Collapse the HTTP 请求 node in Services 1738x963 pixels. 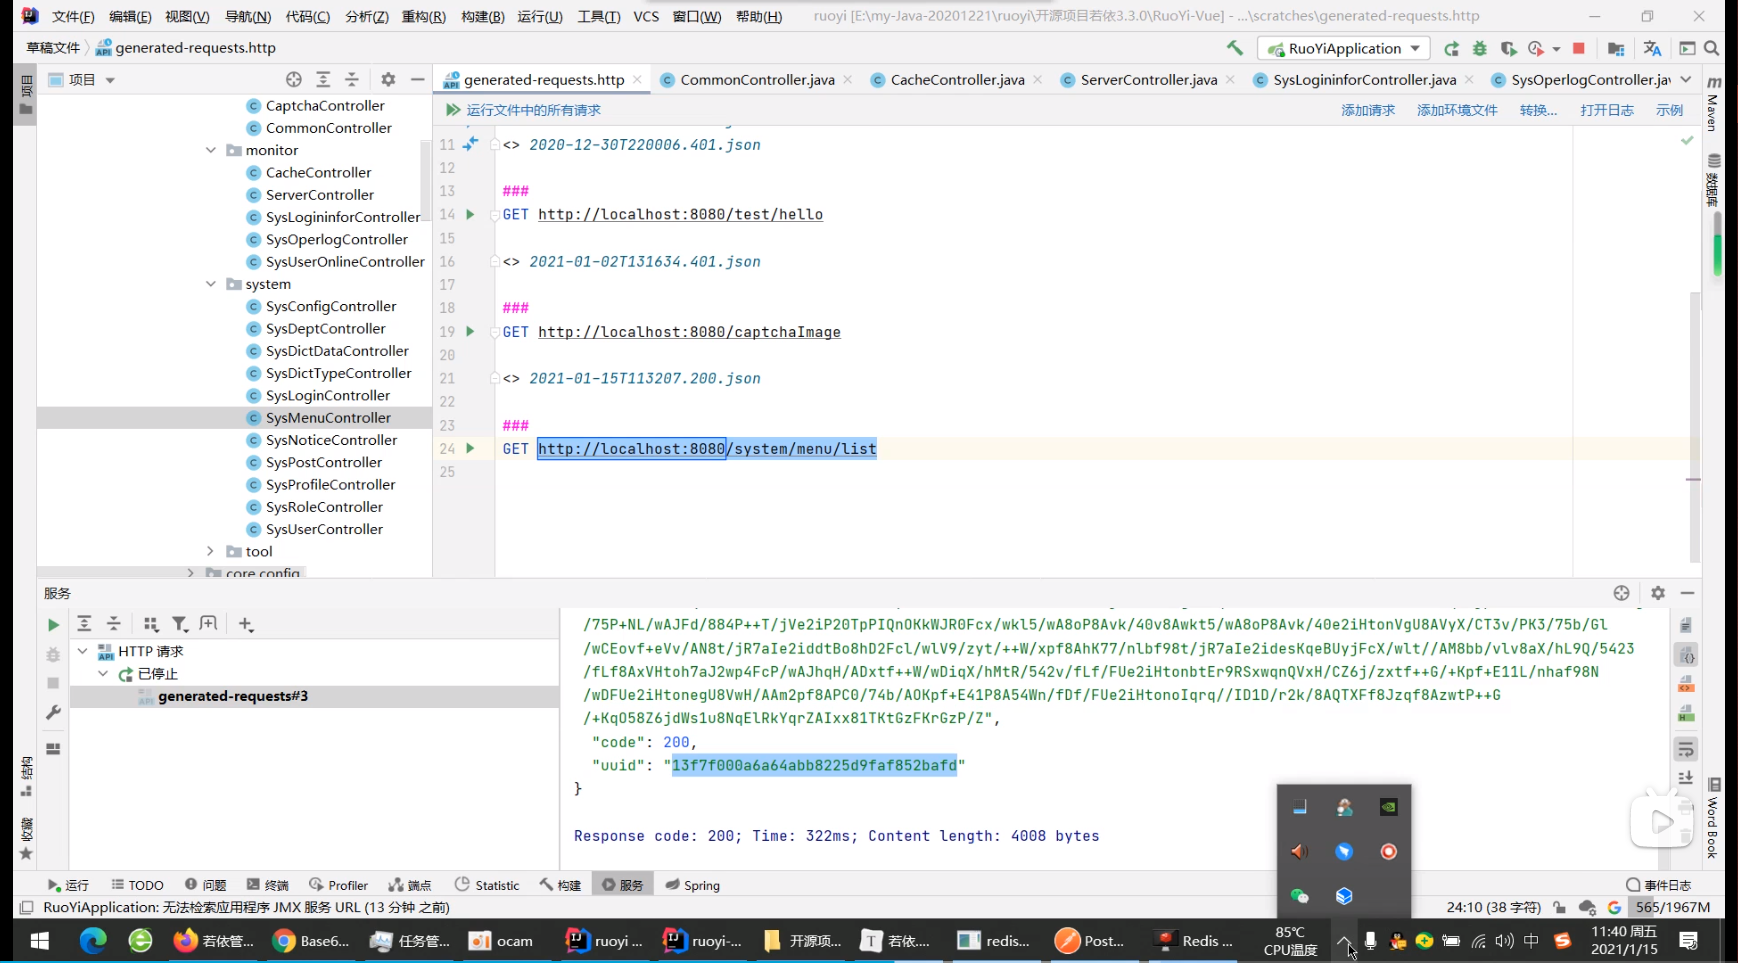[x=83, y=651]
